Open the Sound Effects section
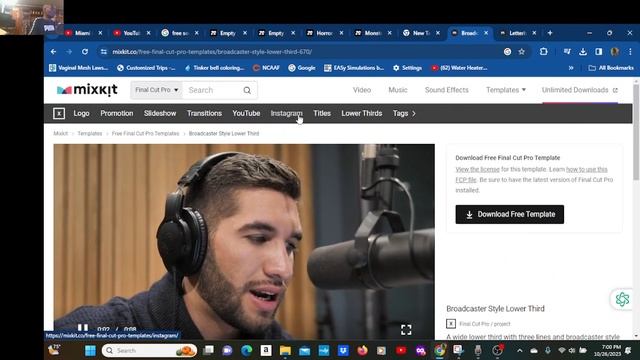 click(x=447, y=90)
